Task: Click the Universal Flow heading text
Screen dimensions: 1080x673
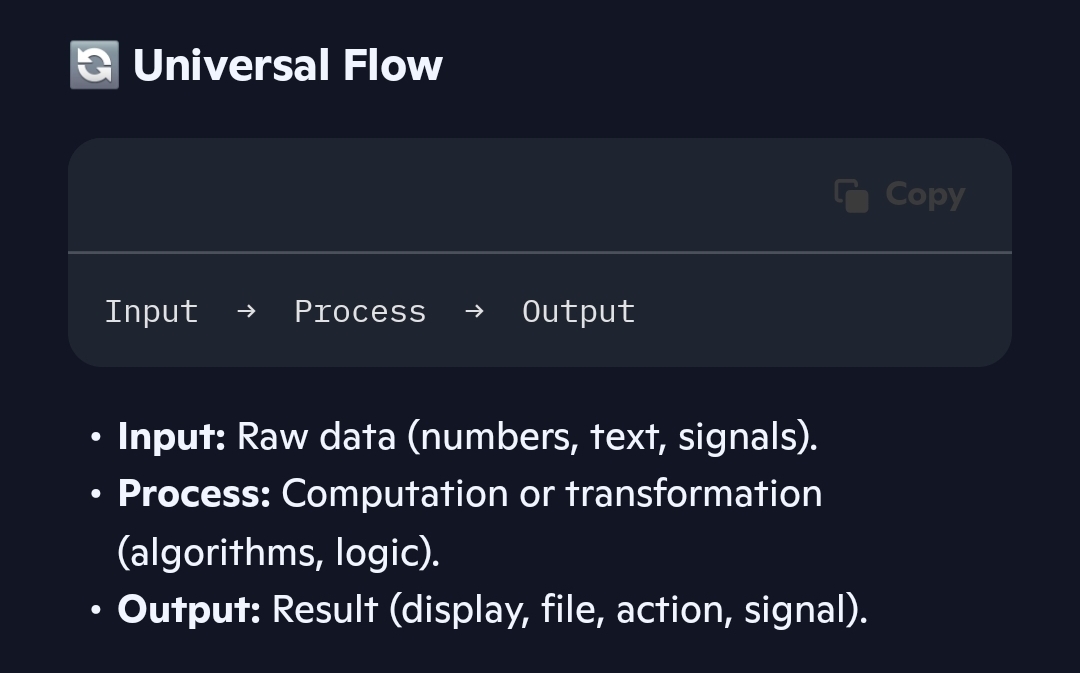Action: click(288, 66)
